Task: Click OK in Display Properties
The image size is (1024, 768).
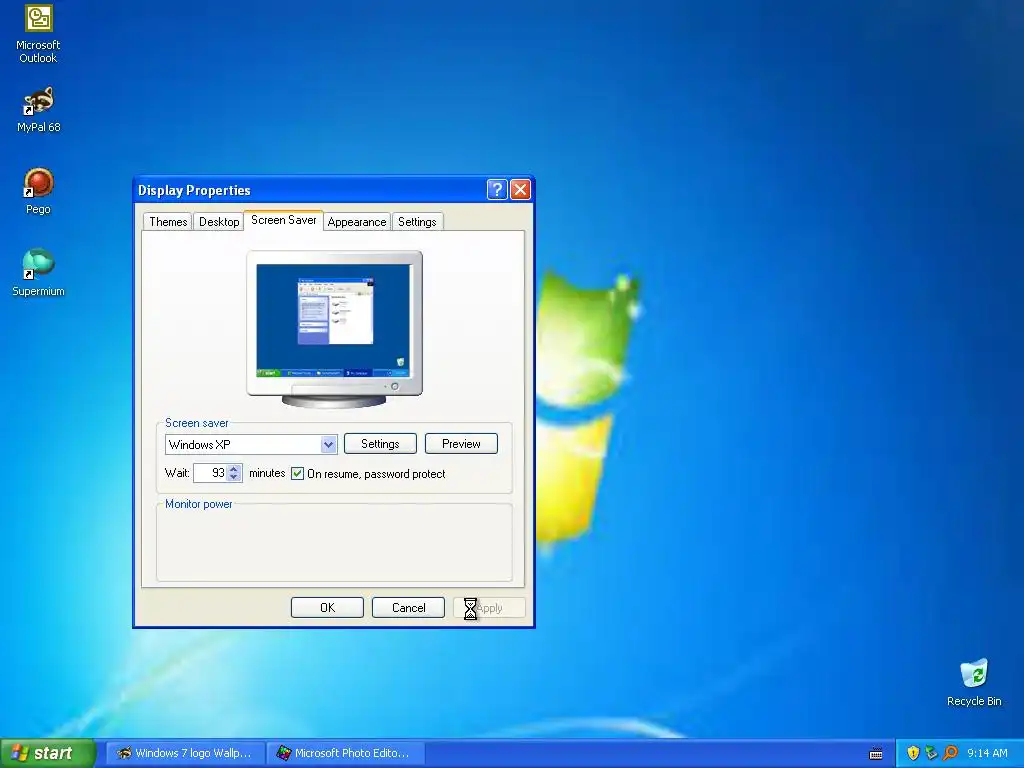Action: pyautogui.click(x=327, y=607)
